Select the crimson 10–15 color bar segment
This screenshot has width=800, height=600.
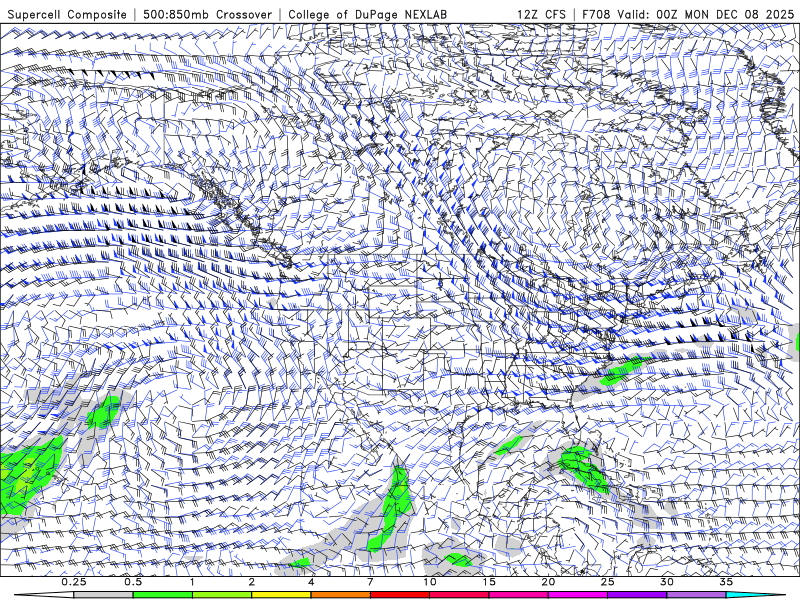pos(459,595)
